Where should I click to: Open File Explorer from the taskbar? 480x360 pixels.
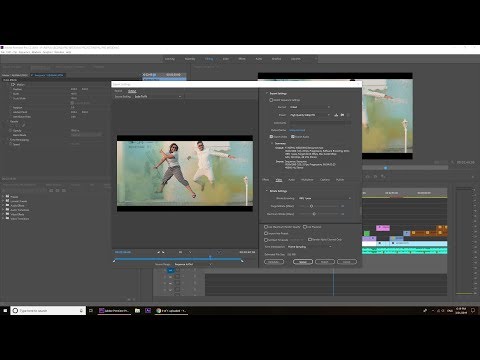[137, 310]
